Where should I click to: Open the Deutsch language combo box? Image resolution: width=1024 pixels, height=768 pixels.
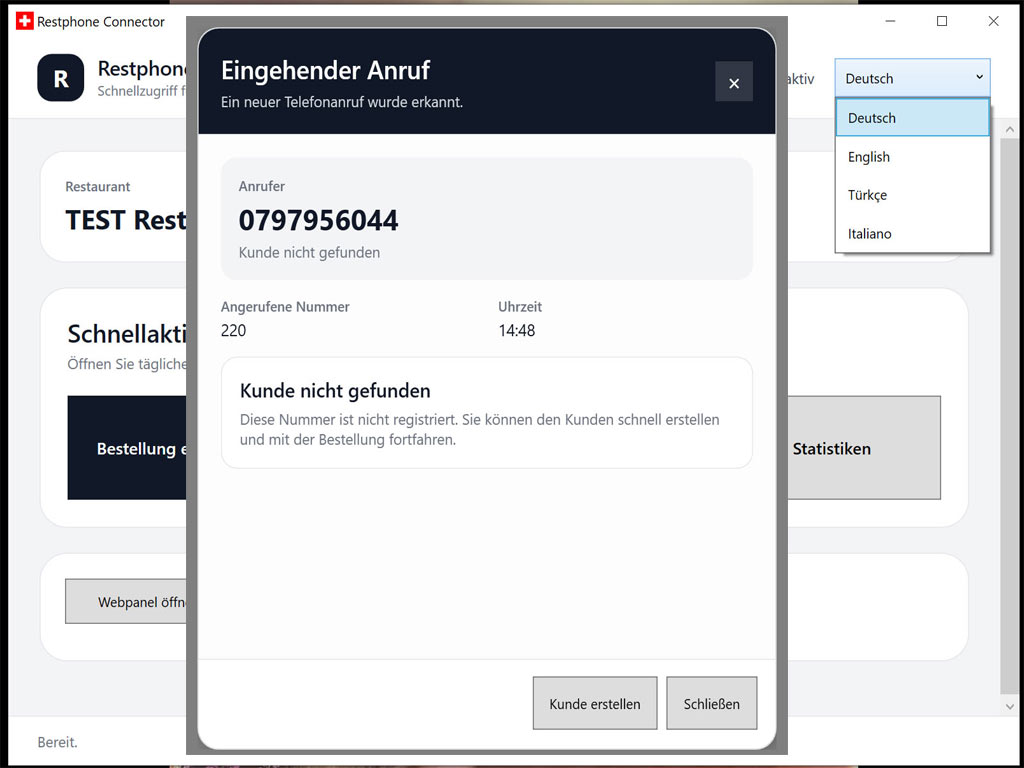(912, 78)
